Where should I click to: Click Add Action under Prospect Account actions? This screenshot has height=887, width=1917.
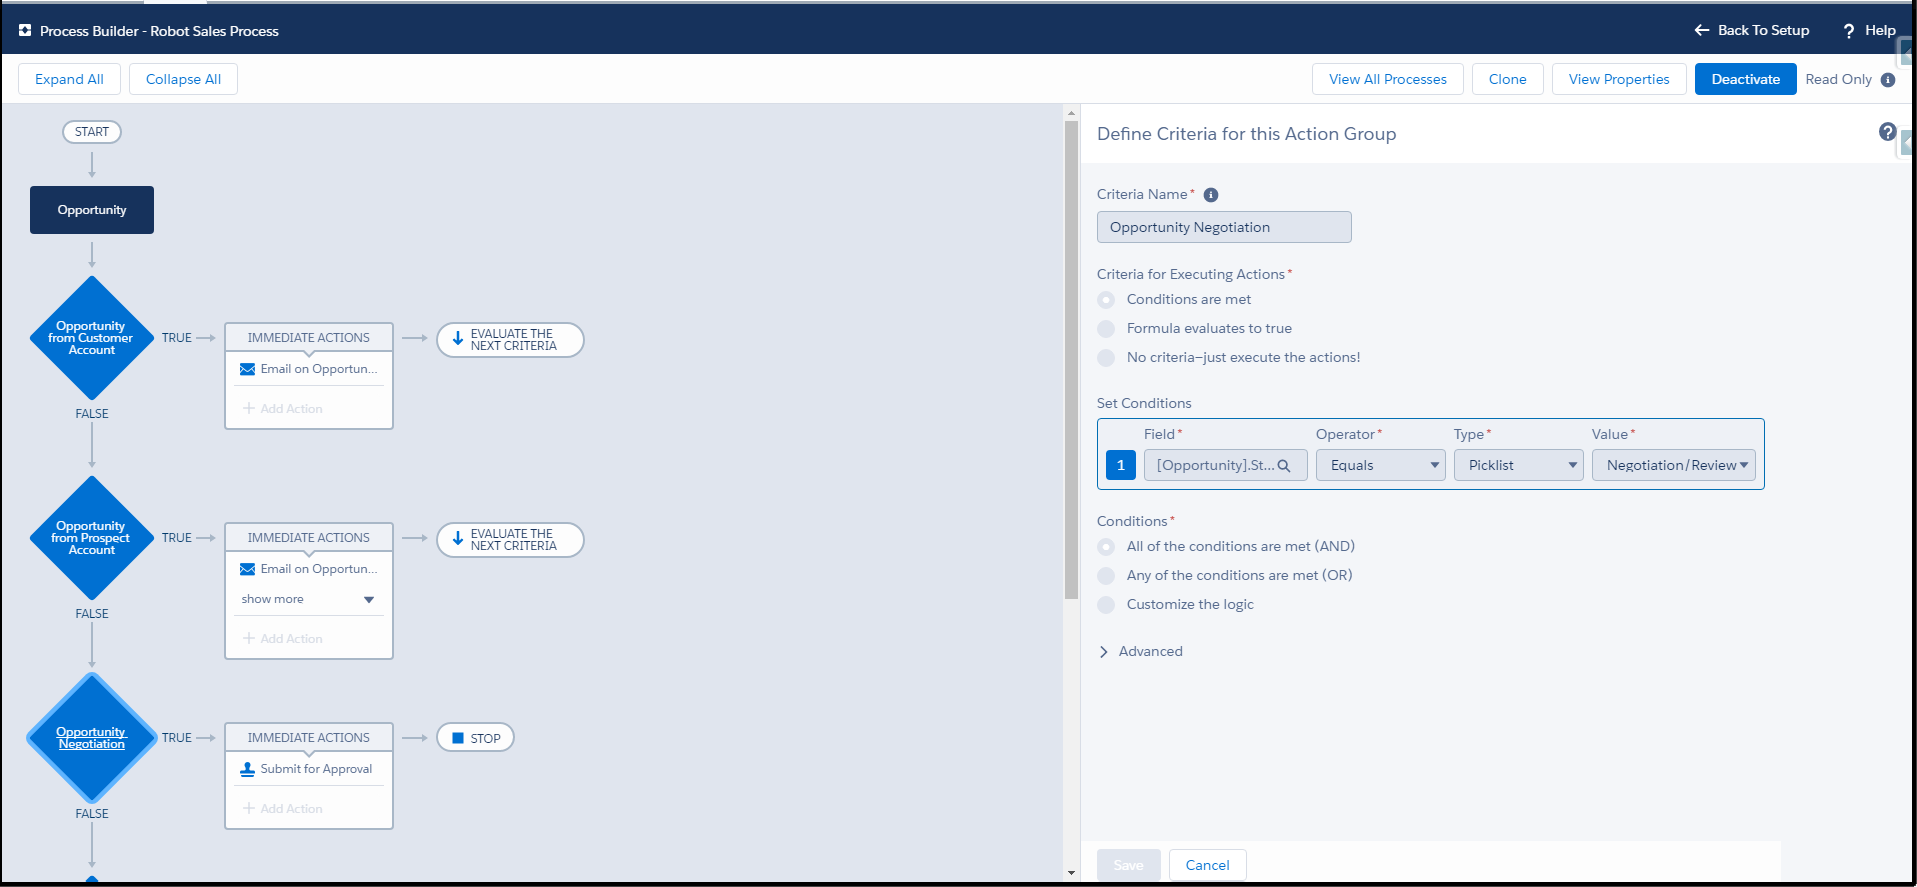283,639
